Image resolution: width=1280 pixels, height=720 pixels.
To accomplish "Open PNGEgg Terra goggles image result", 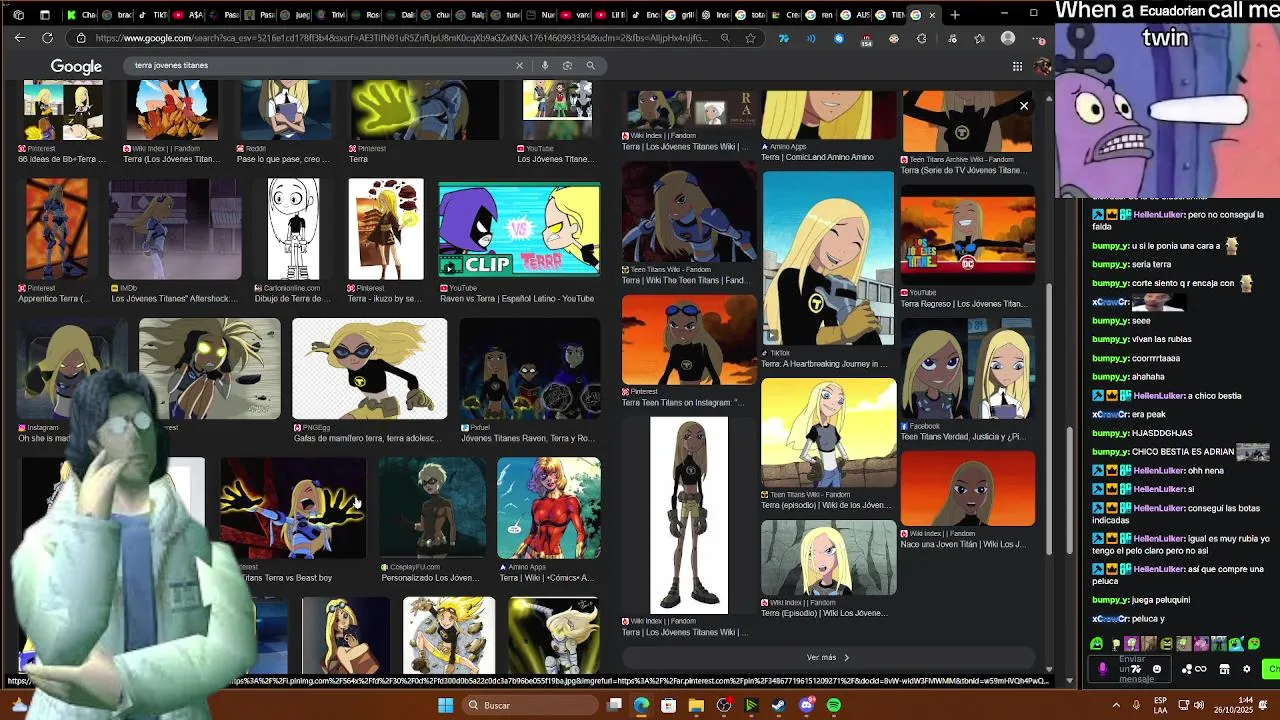I will click(x=369, y=369).
